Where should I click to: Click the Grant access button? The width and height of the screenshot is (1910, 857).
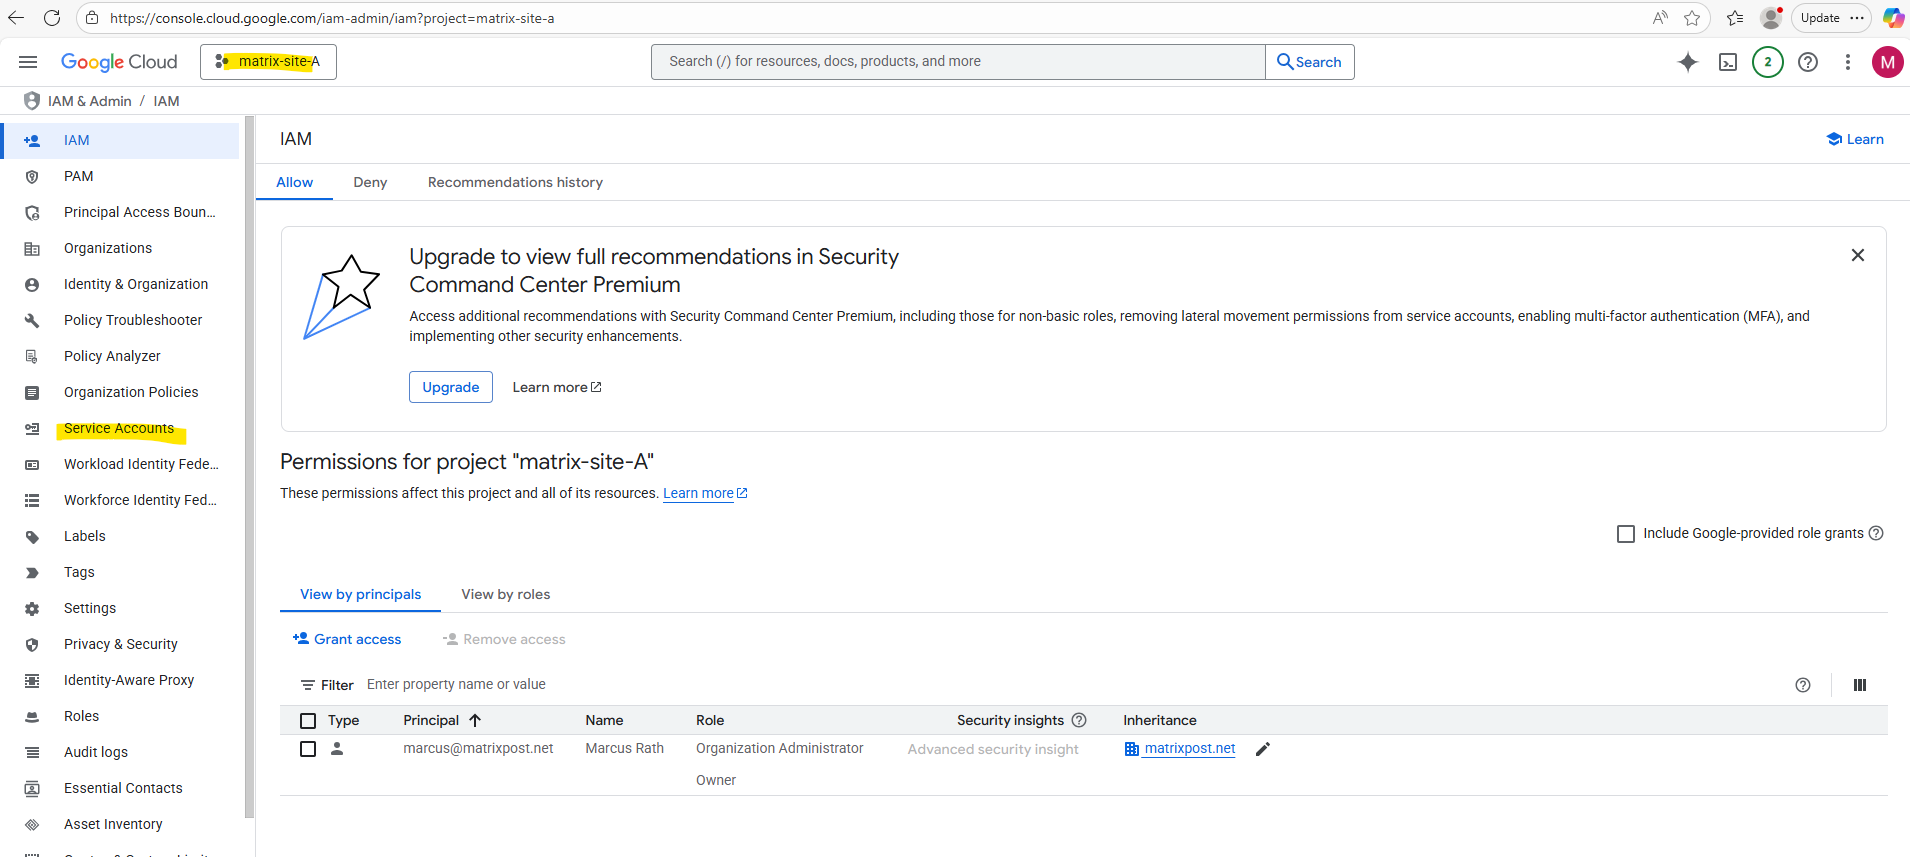pos(347,639)
